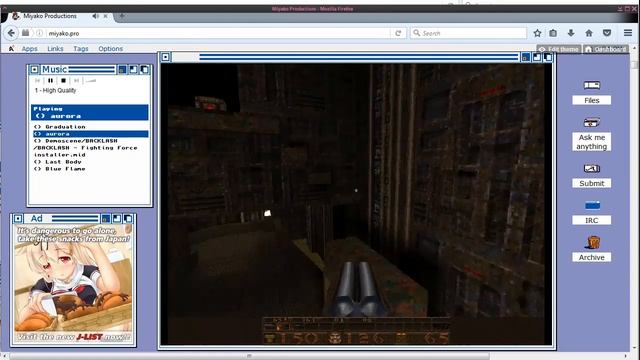
Task: Play the Graduation track
Action: pos(60,127)
